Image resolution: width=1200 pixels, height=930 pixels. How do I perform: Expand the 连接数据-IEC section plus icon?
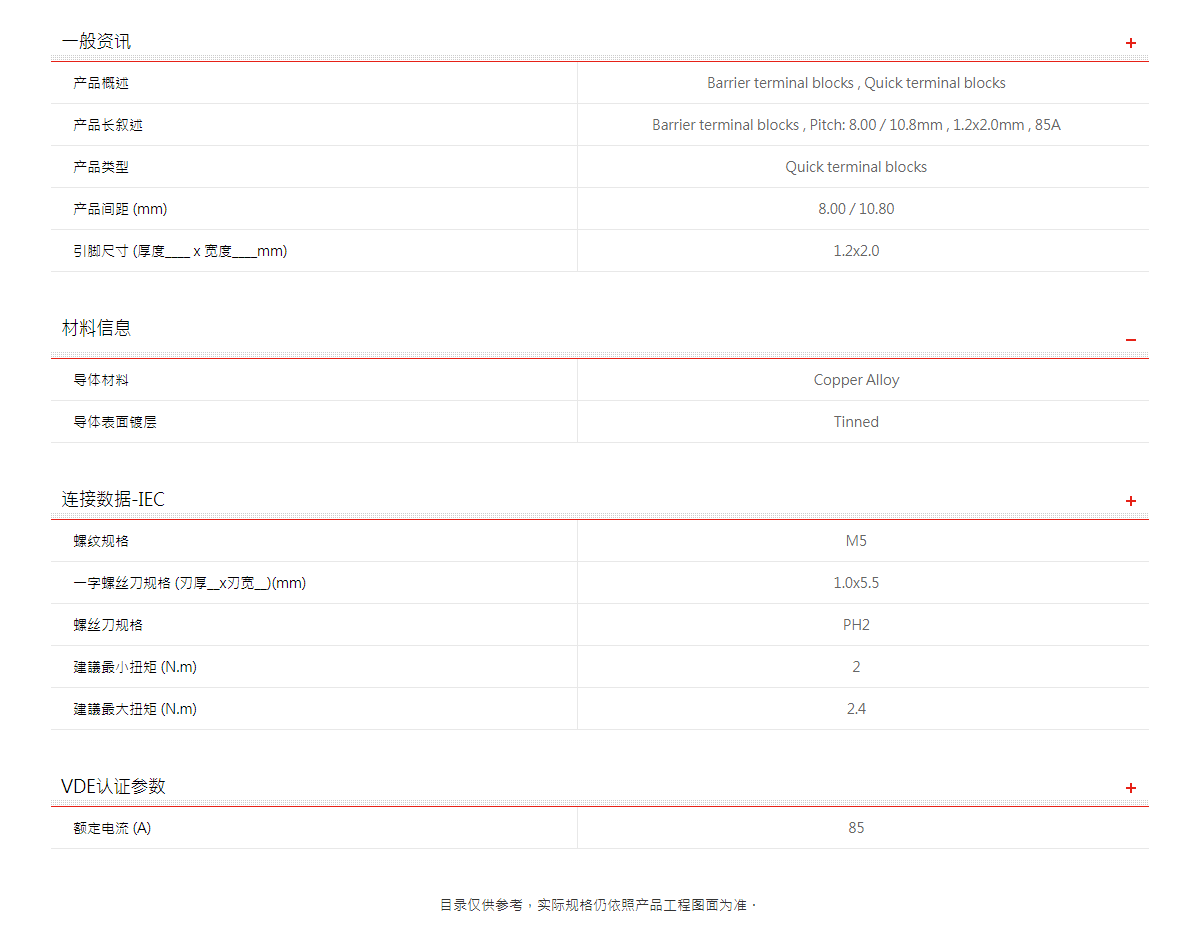(x=1131, y=501)
